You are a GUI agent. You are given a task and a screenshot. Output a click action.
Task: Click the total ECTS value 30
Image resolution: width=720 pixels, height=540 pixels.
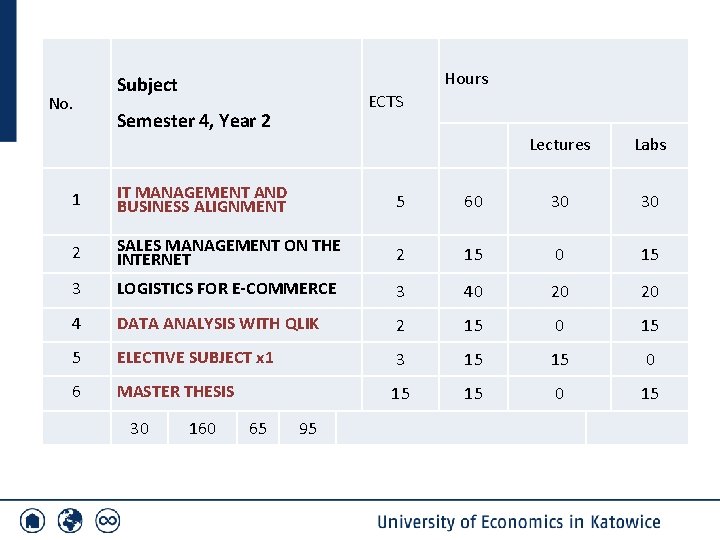pos(139,428)
